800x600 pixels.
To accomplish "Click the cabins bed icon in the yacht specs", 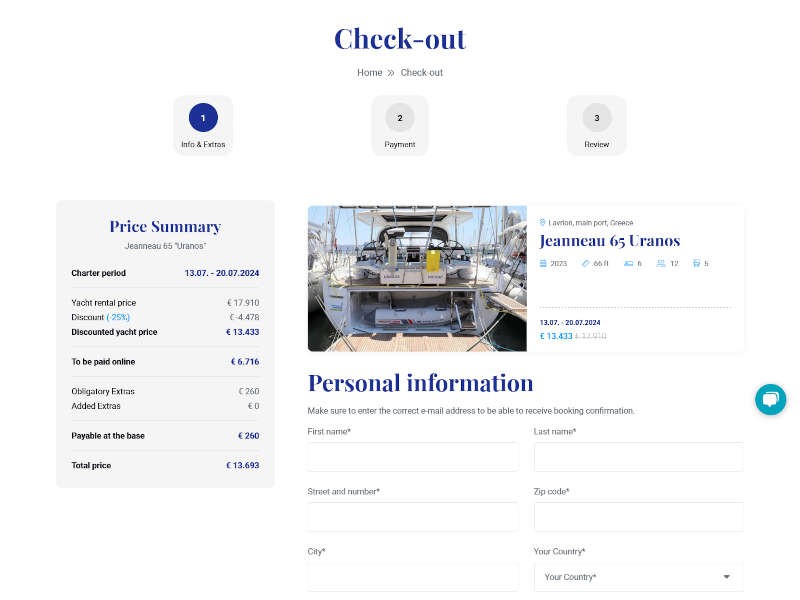I will click(629, 263).
